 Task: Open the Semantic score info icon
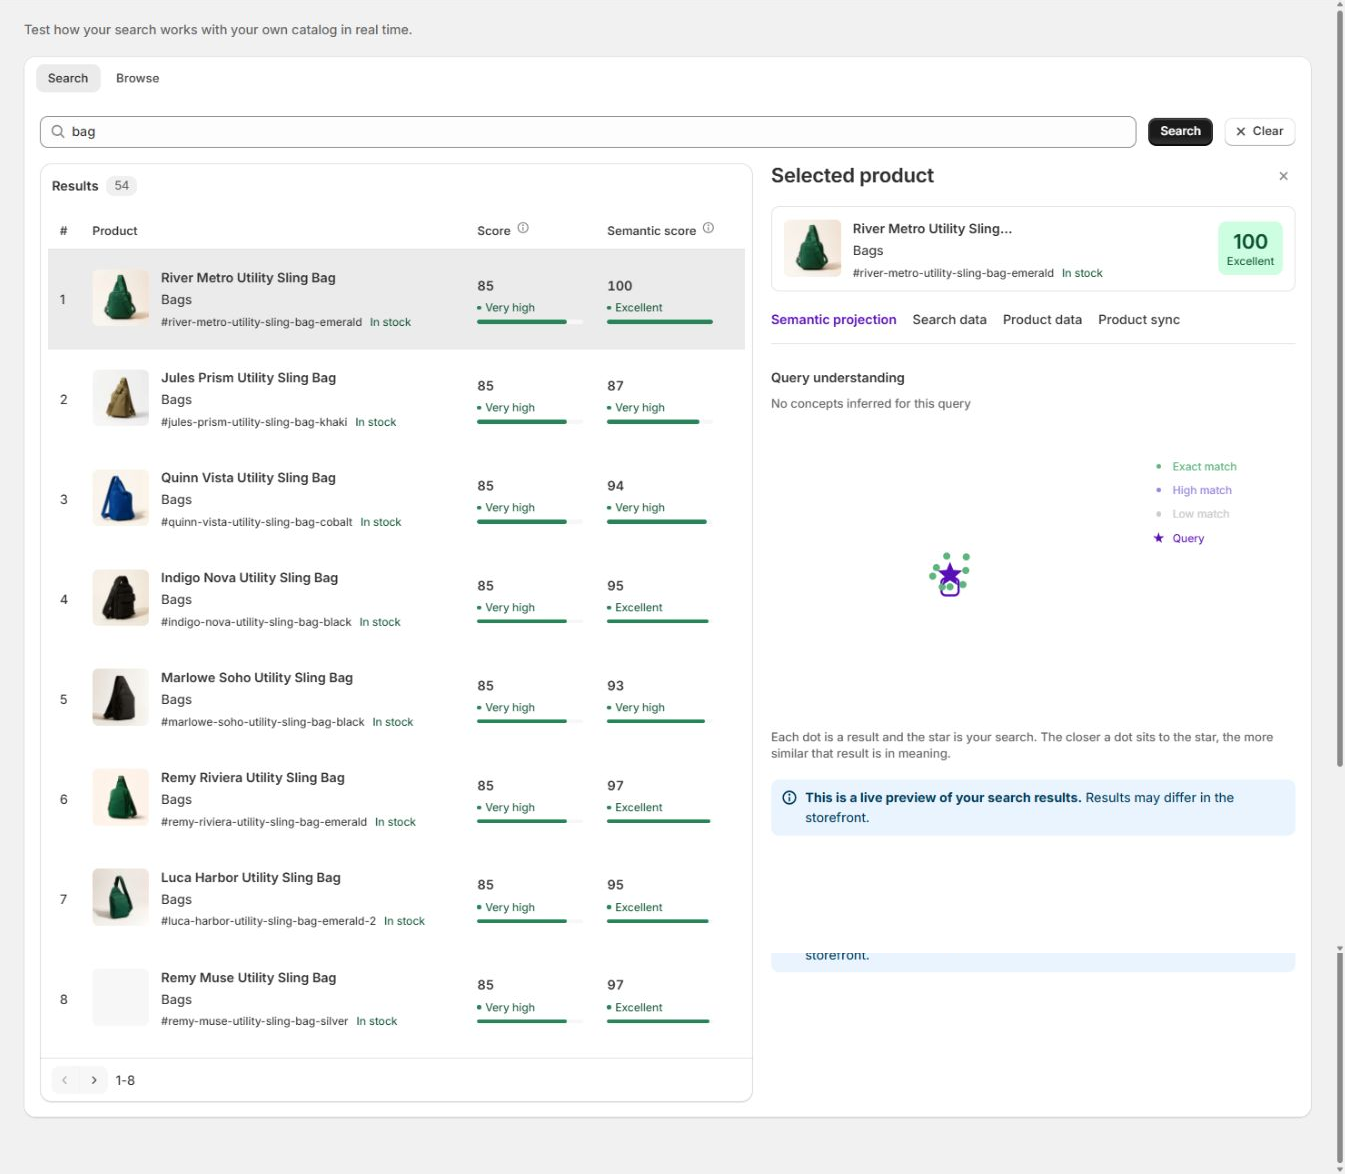(x=708, y=228)
